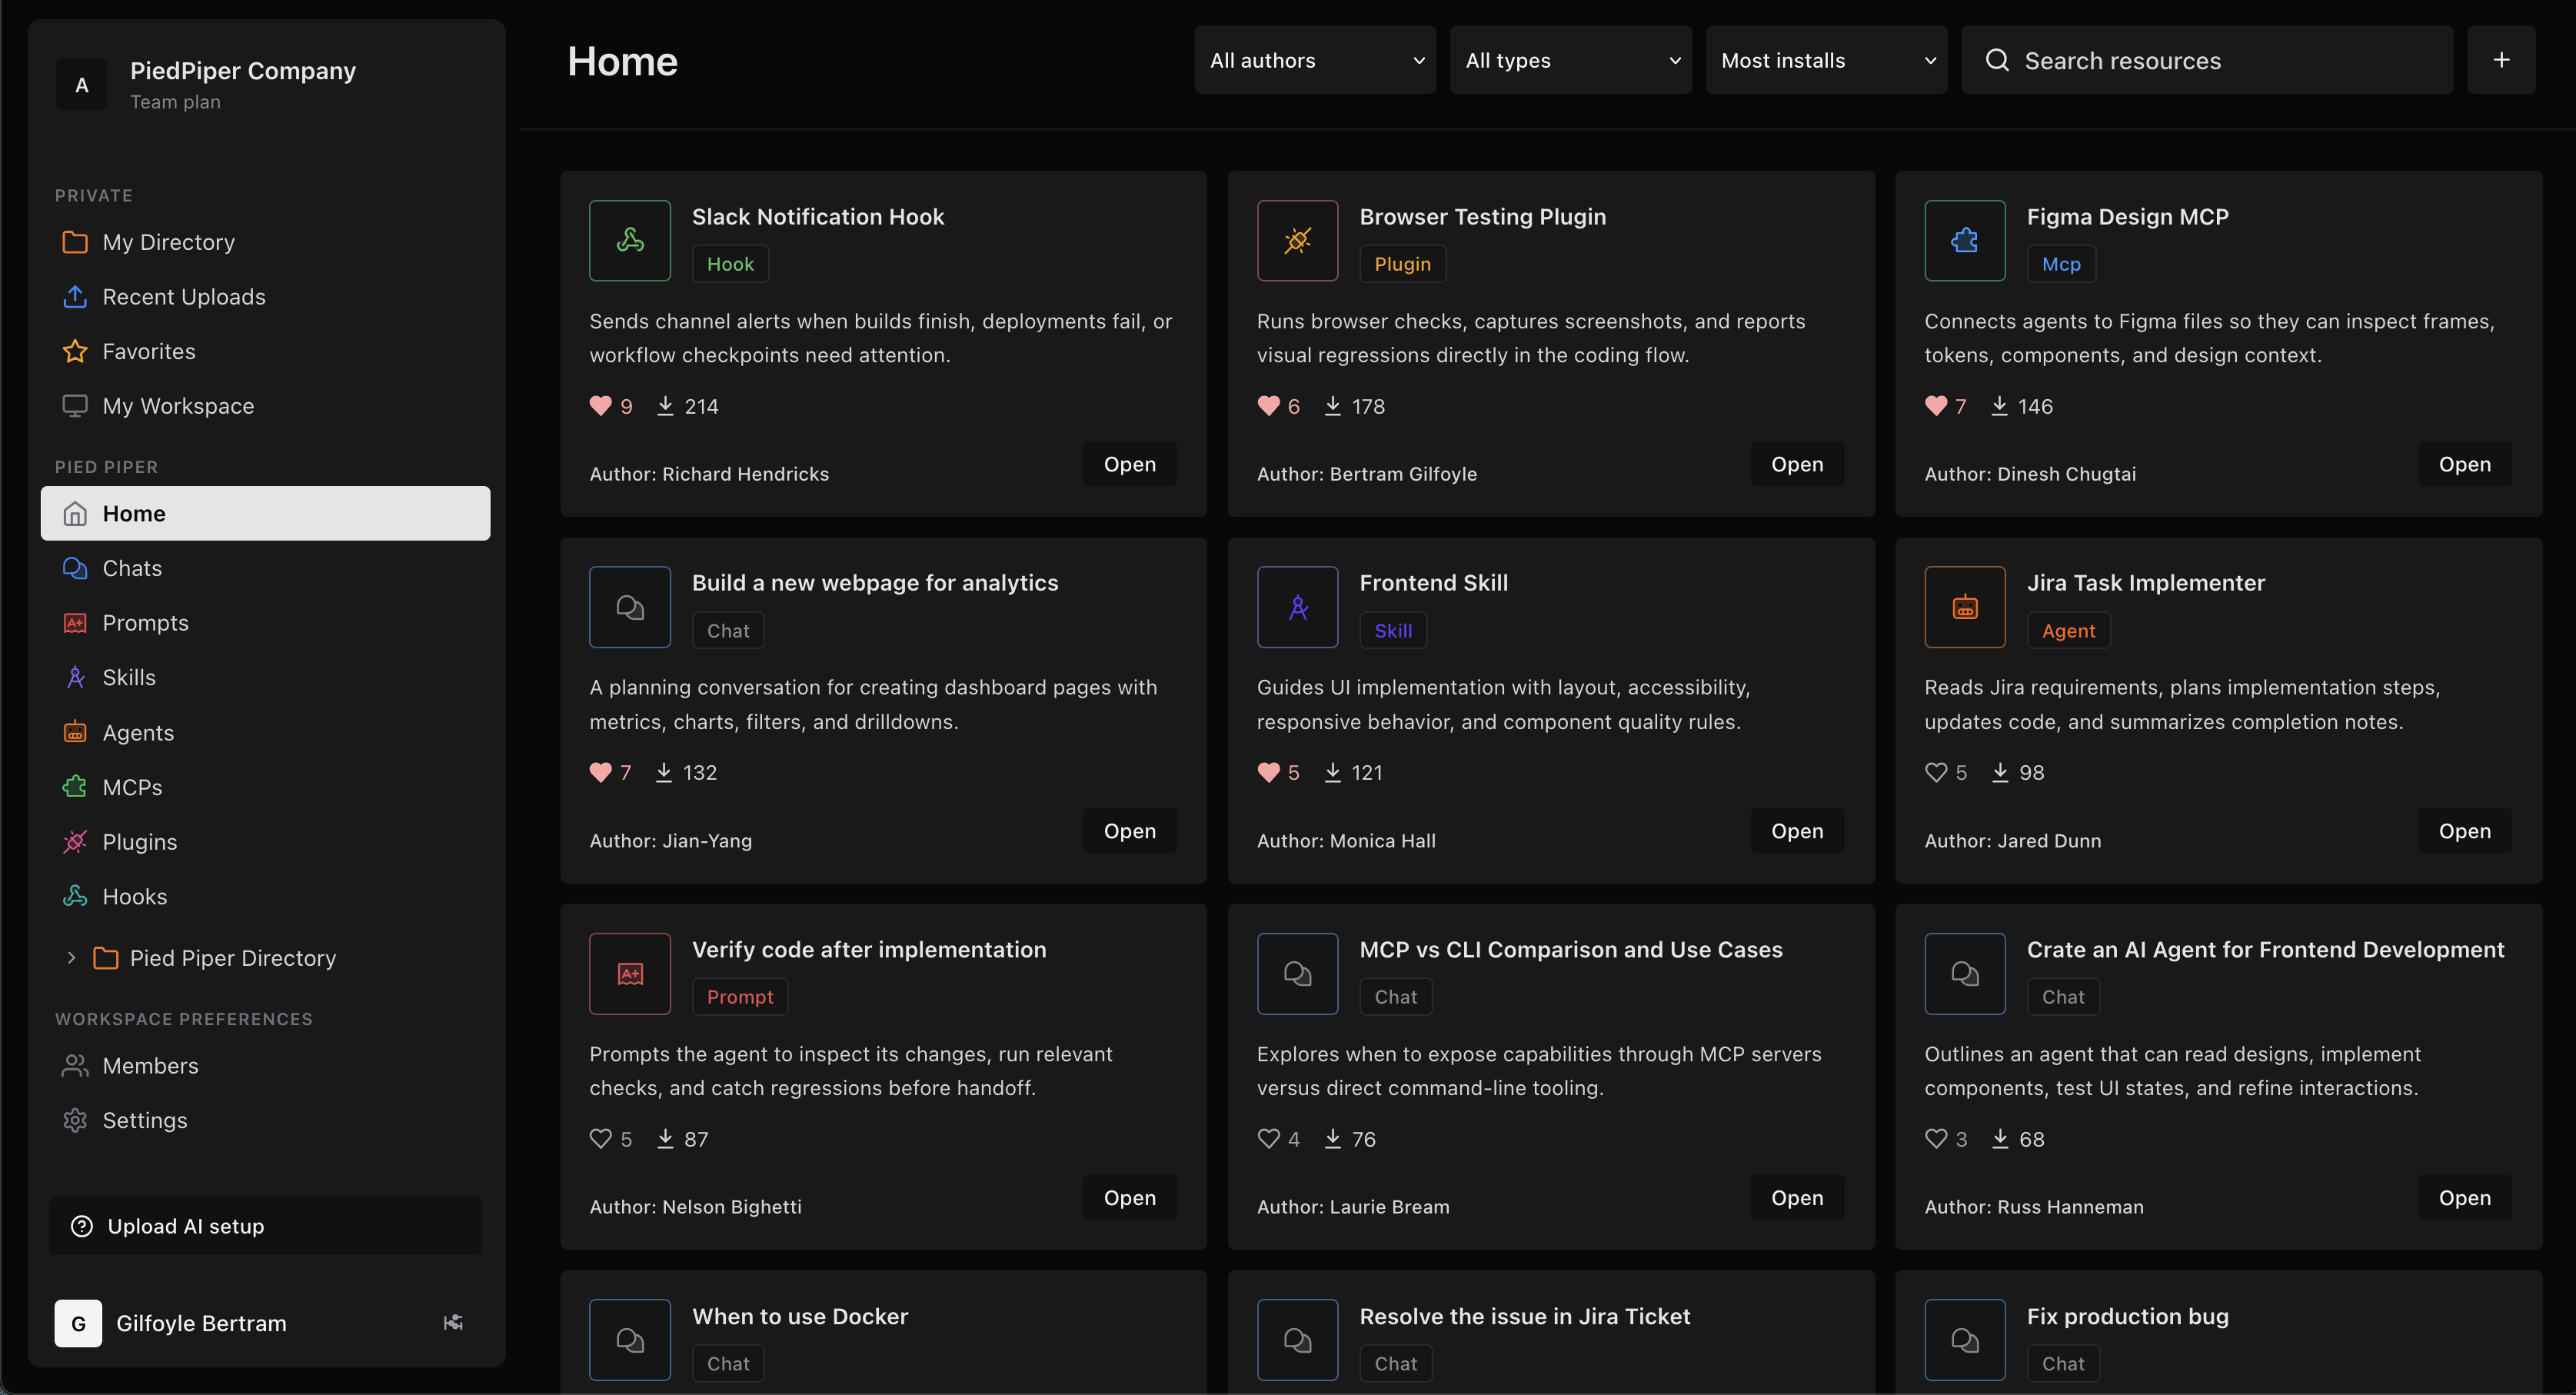This screenshot has width=2576, height=1395.
Task: Click the Crate an AI Agent chat icon
Action: click(x=1965, y=974)
